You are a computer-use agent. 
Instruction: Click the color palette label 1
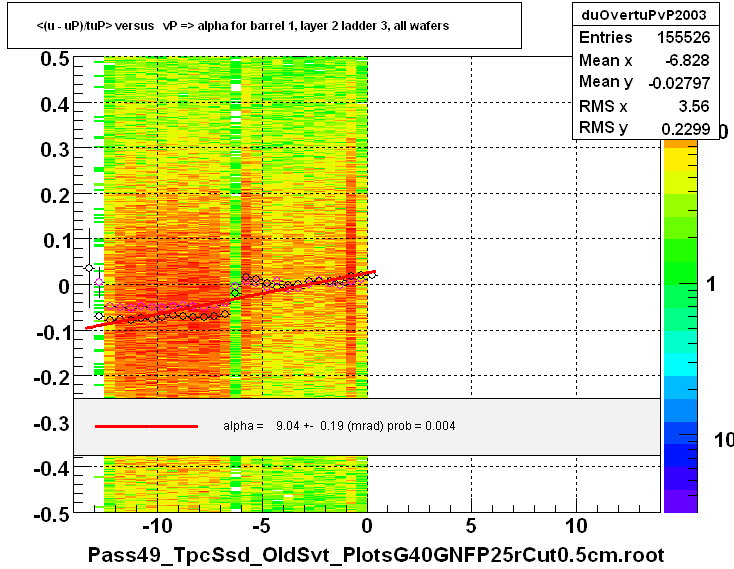pos(711,284)
